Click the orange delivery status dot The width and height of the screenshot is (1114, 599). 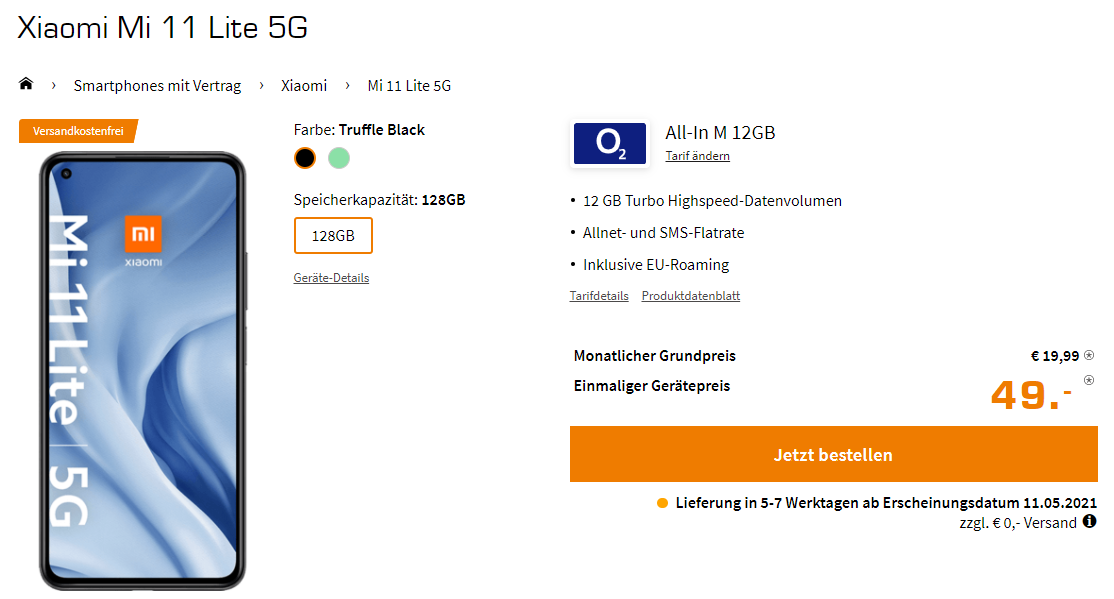(x=662, y=503)
